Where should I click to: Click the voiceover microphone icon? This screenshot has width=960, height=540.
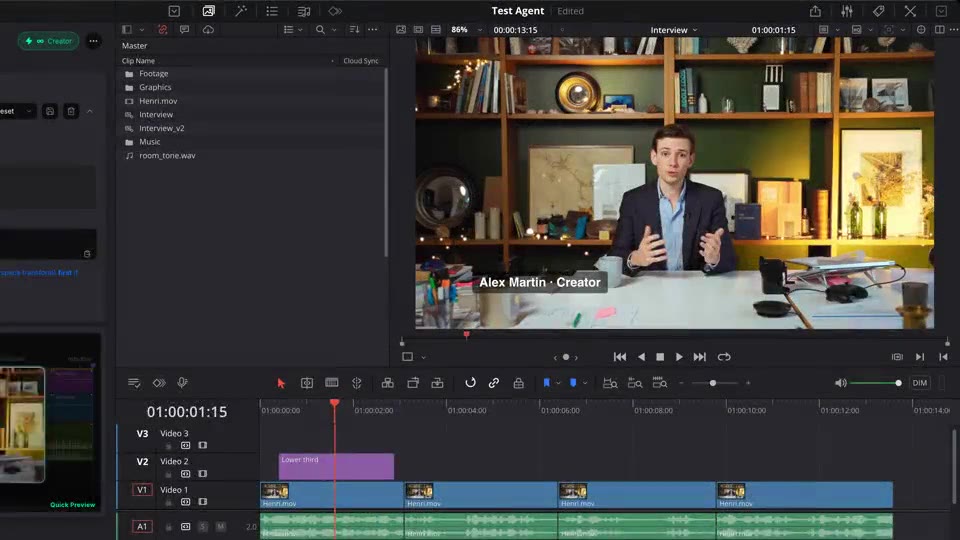pos(182,383)
